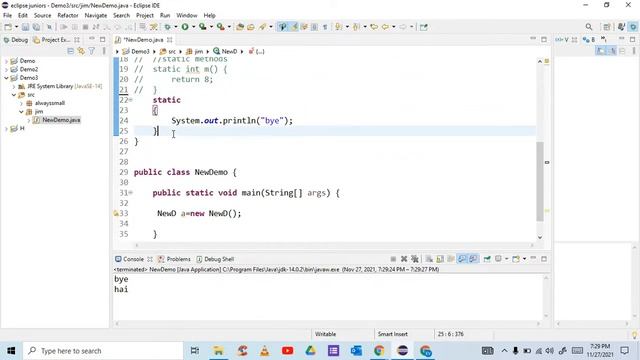This screenshot has width=640, height=360.
Task: Go back using the yellow Back arrow
Action: pyautogui.click(x=385, y=27)
